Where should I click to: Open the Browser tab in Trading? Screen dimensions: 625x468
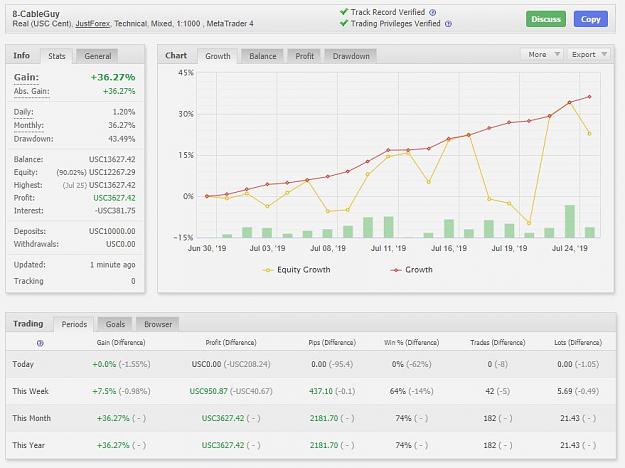coord(158,324)
